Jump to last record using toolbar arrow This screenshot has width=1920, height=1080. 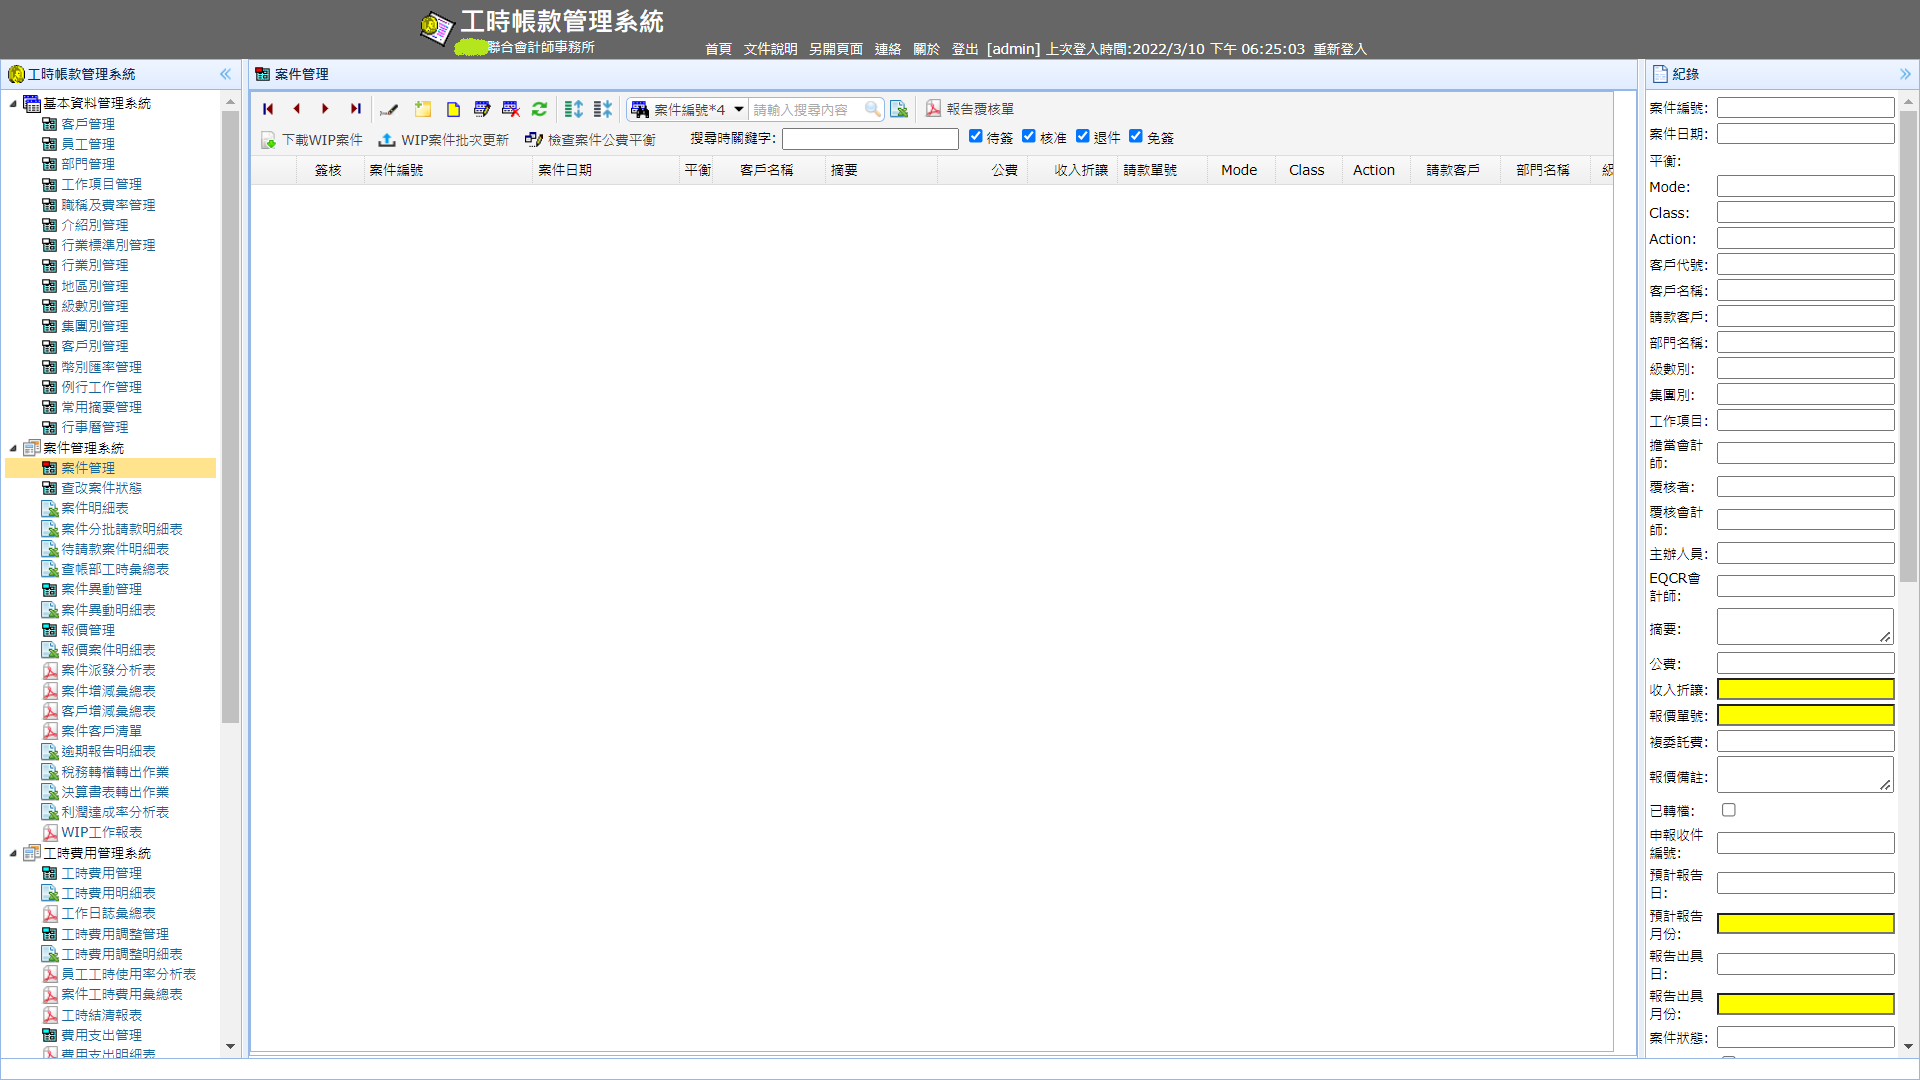click(x=355, y=109)
